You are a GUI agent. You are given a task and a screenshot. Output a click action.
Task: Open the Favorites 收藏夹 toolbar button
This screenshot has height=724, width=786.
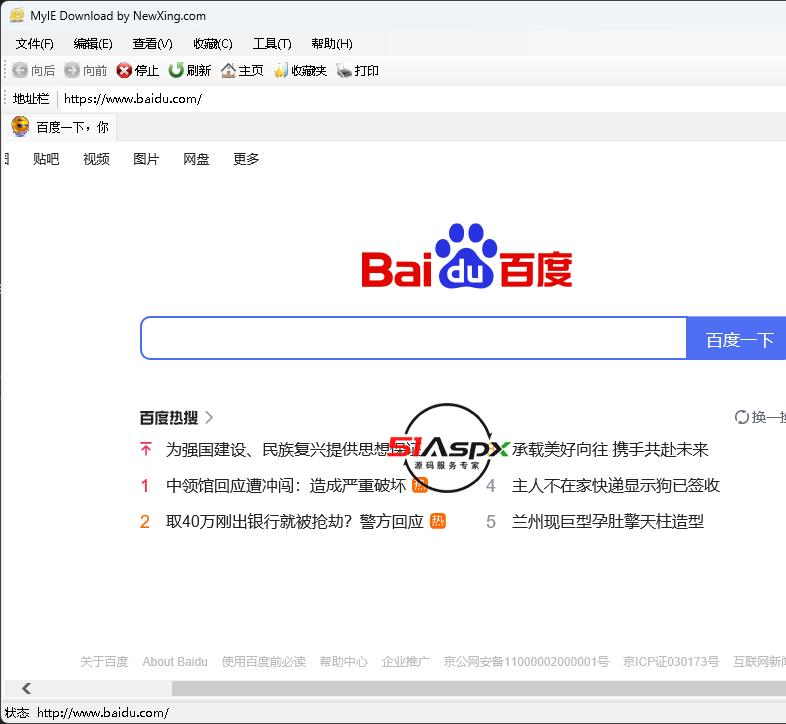(300, 70)
